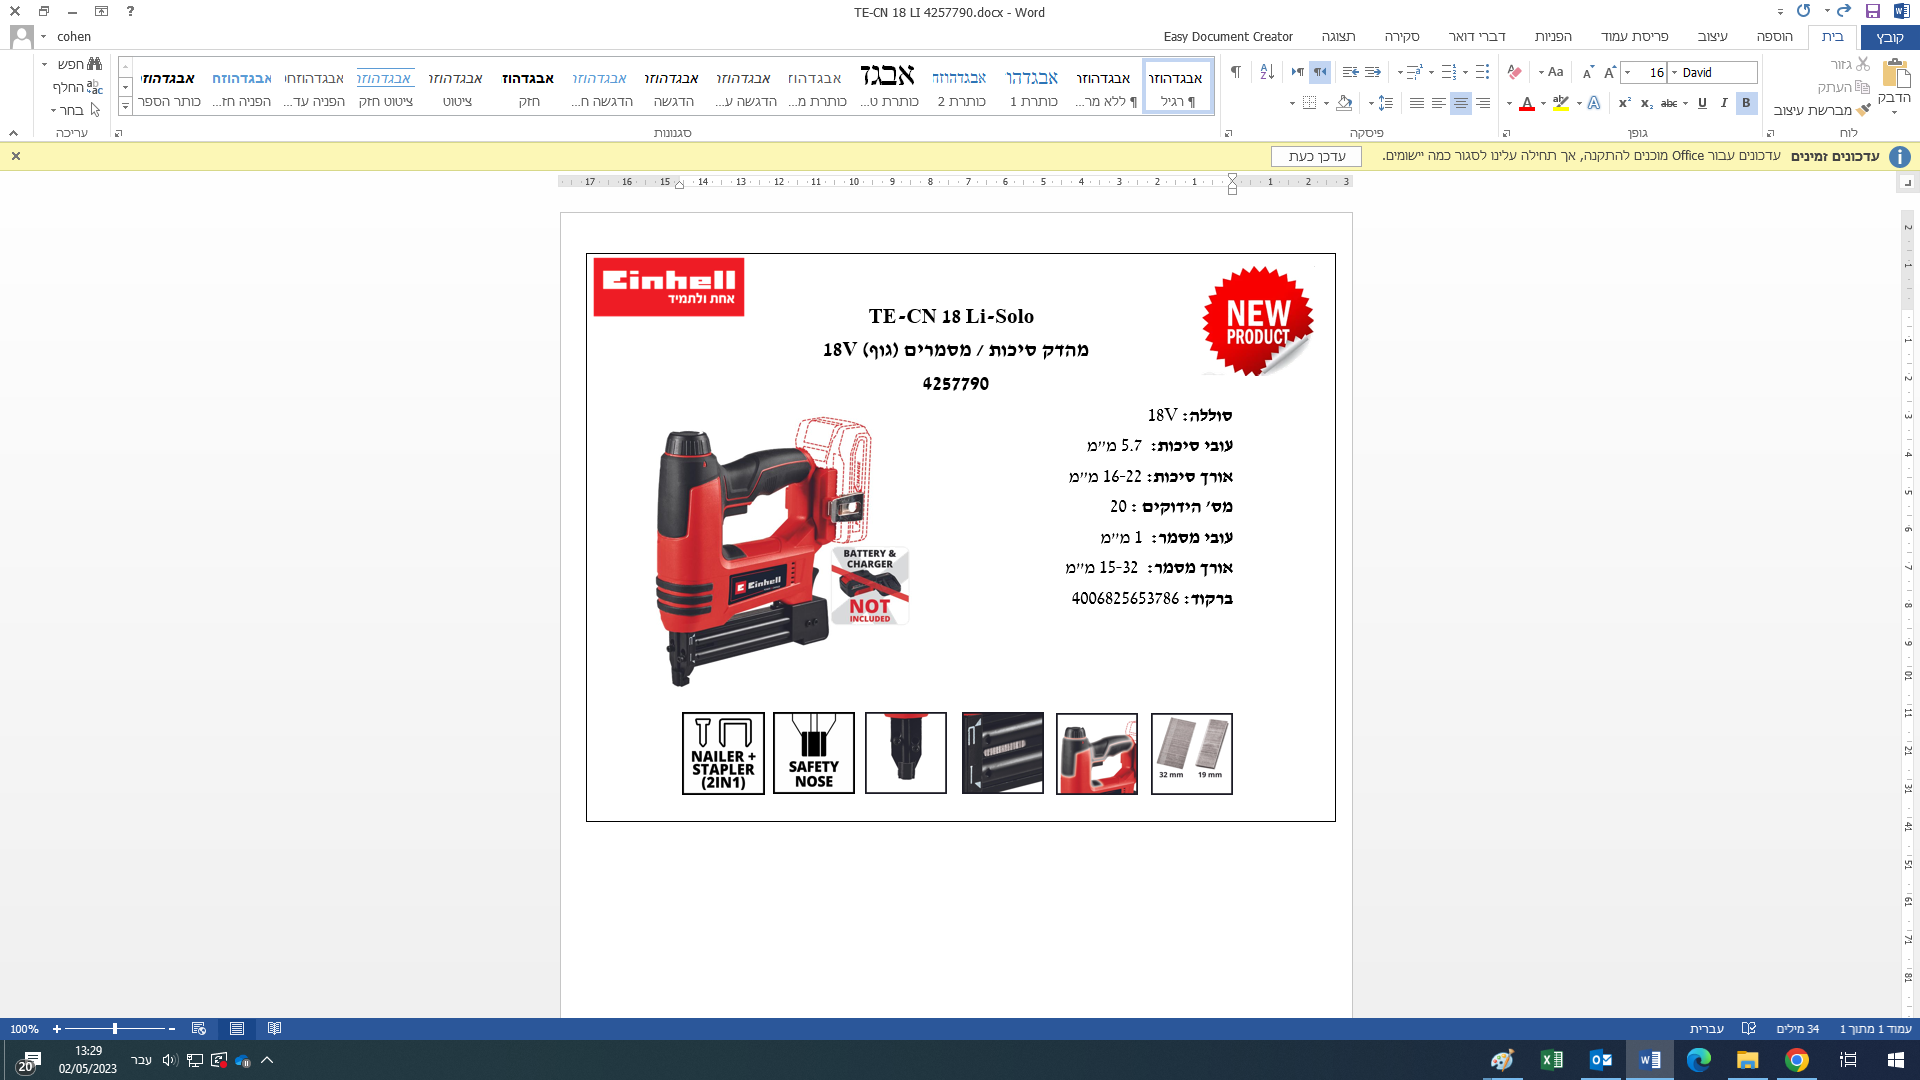Image resolution: width=1920 pixels, height=1080 pixels.
Task: Apply the Heading 1 (כותרת 1) style
Action: click(1032, 87)
